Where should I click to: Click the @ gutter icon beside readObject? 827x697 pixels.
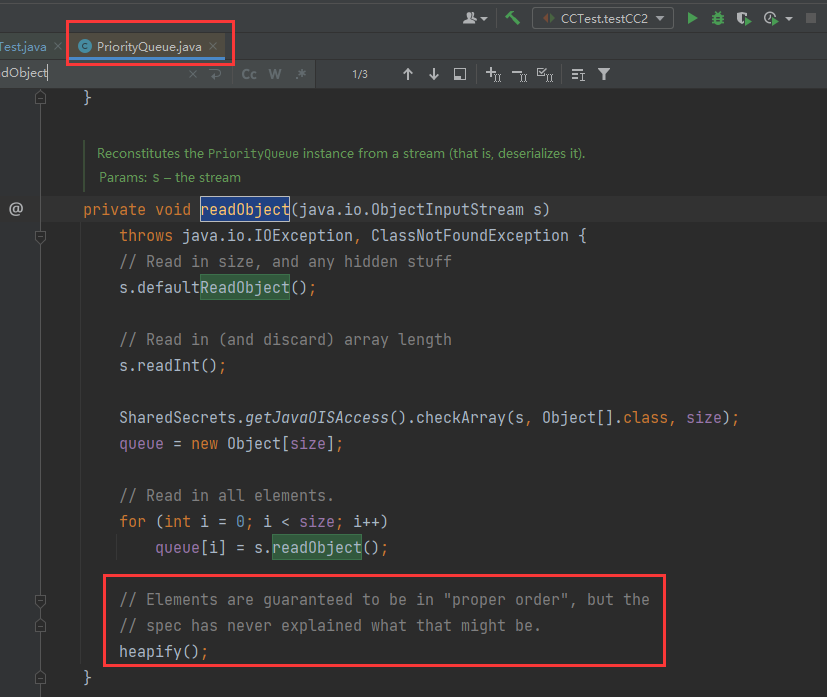[x=16, y=209]
